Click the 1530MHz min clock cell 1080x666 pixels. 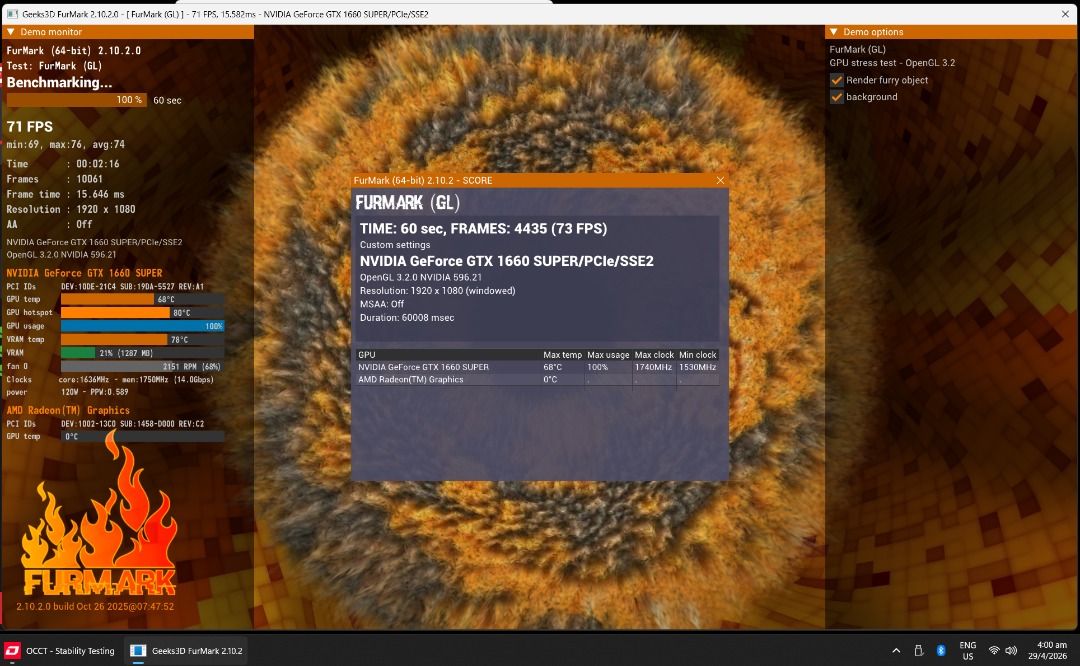698,368
